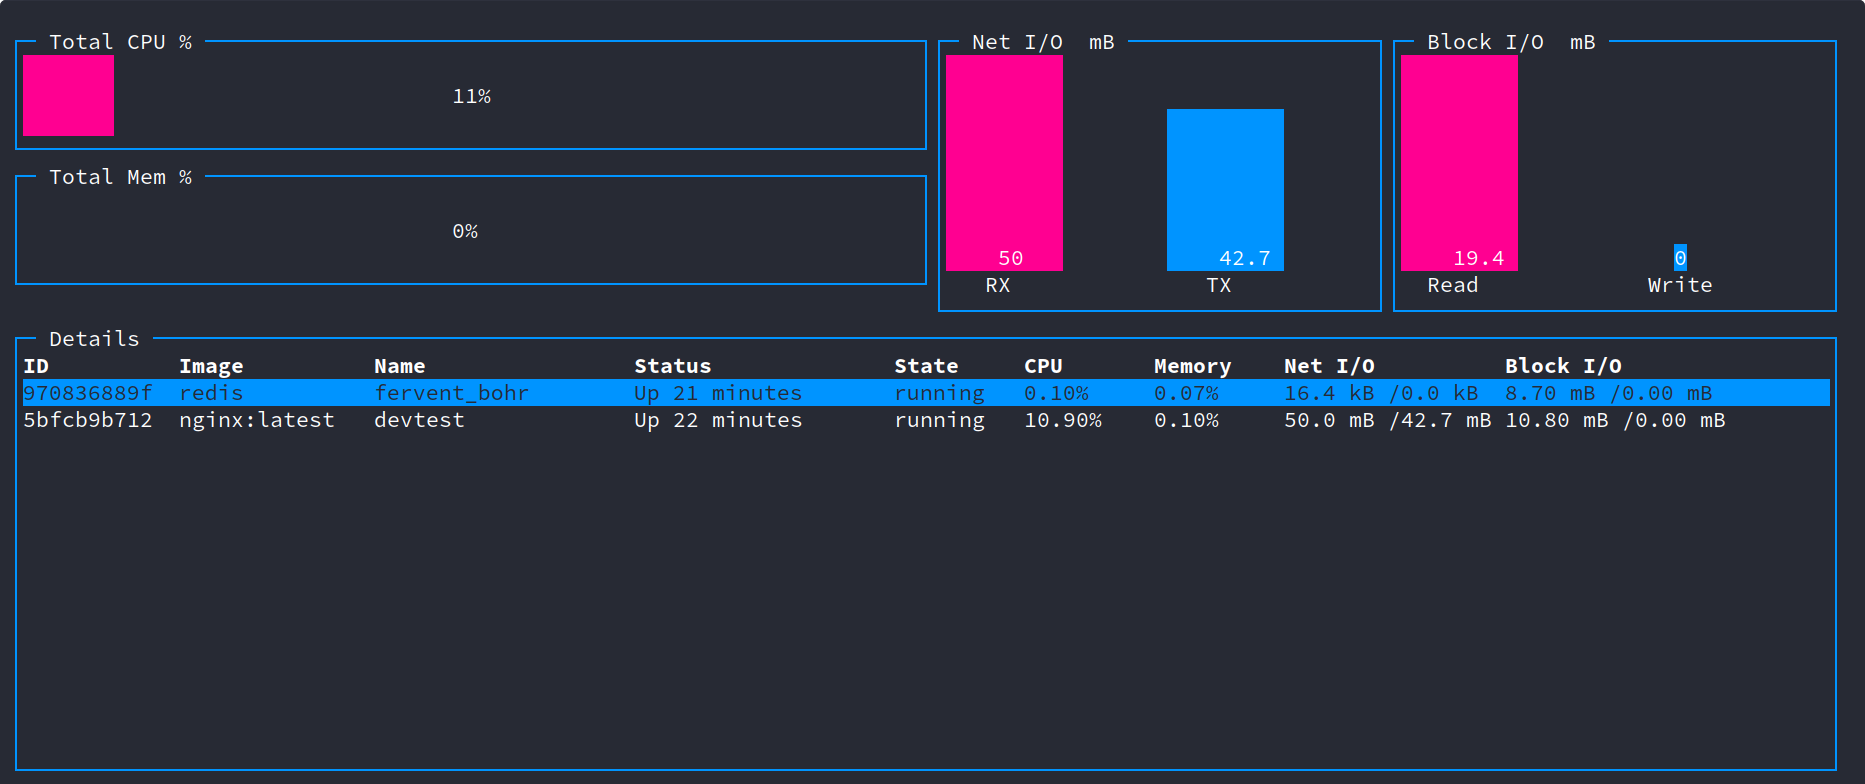This screenshot has height=784, width=1865.
Task: Click the 'Total Mem %' panel title
Action: coord(120,177)
